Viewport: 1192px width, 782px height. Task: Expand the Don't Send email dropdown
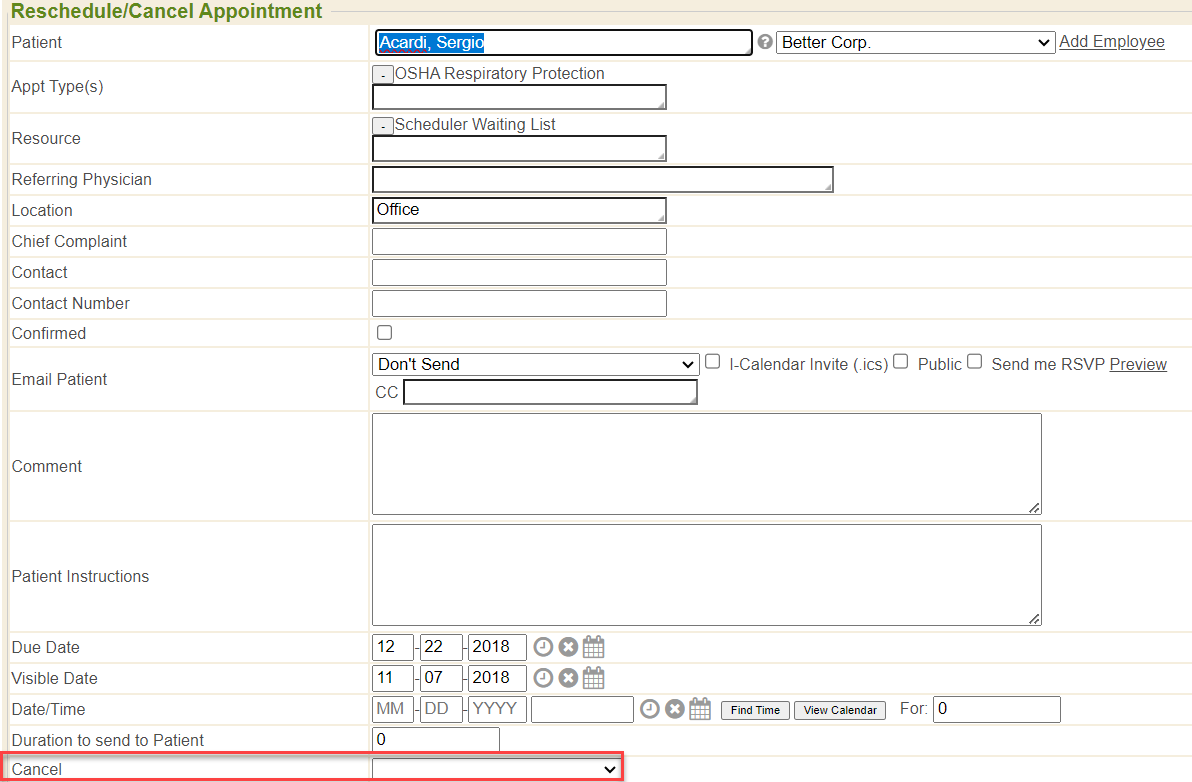click(535, 364)
